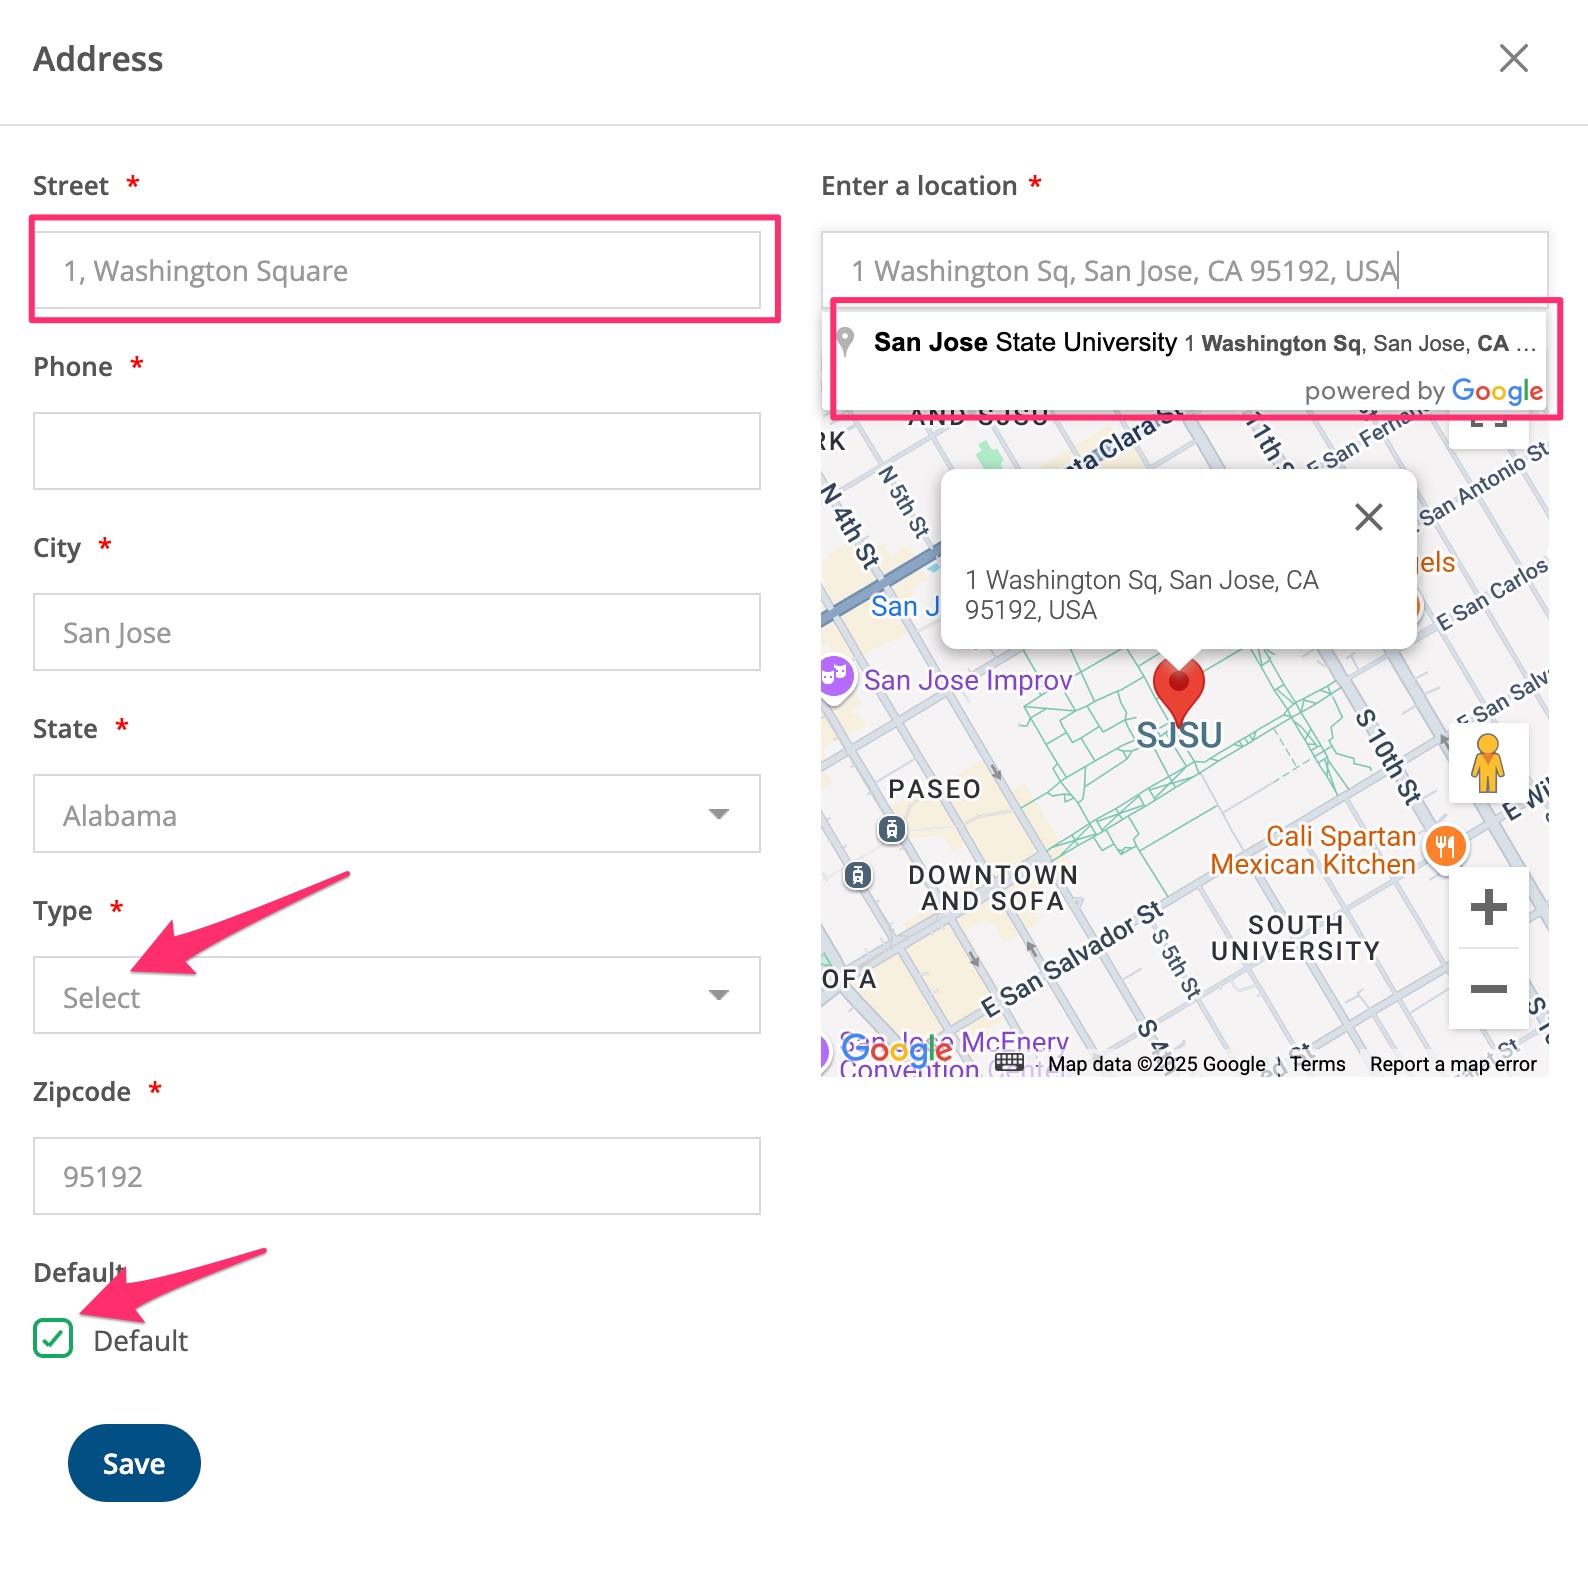Click the Zipcode field containing 95192

click(x=396, y=1176)
